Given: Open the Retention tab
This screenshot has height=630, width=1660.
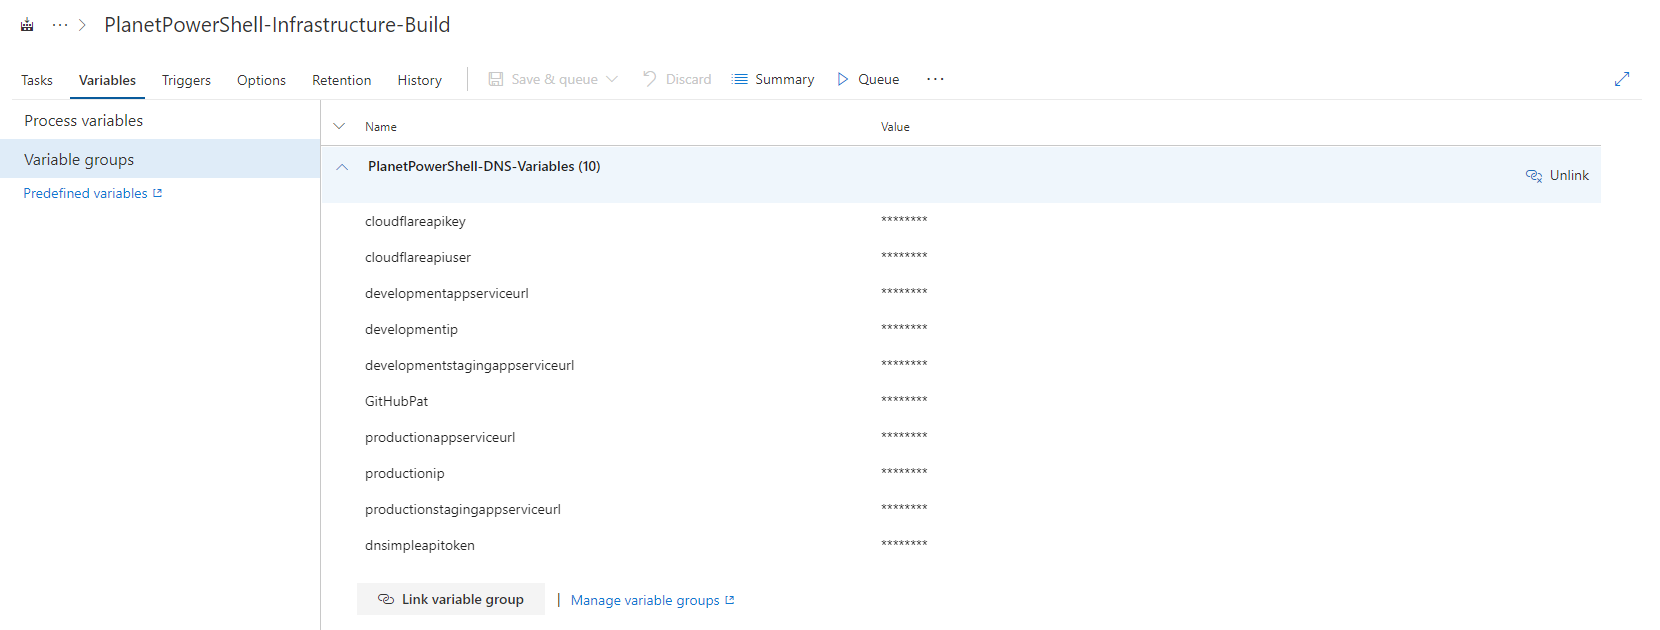Looking at the screenshot, I should coord(341,80).
